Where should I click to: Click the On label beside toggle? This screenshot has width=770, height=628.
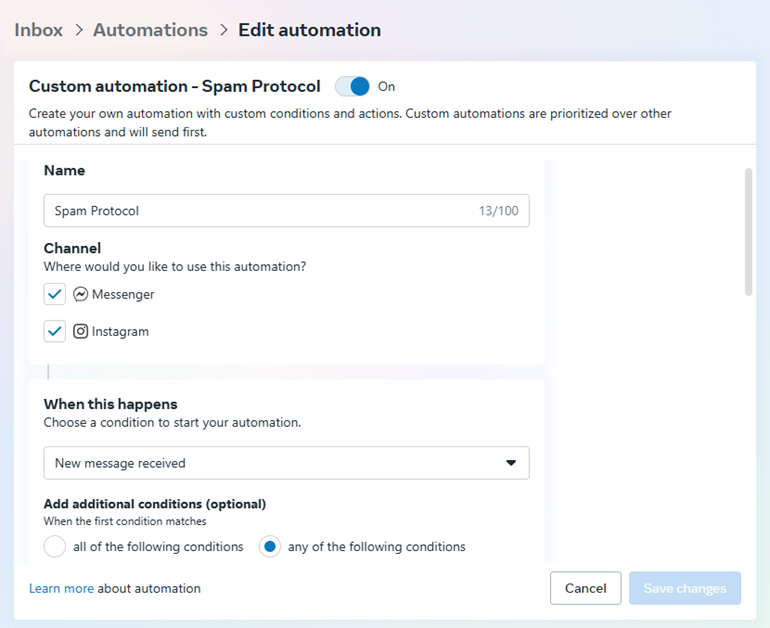386,86
